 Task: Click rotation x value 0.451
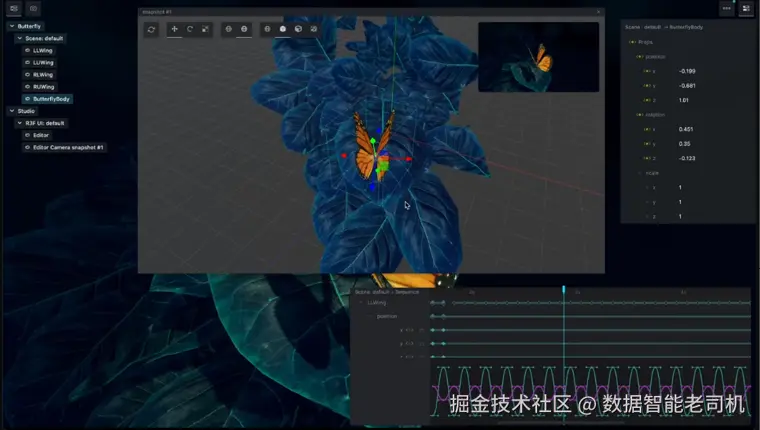[x=686, y=129]
